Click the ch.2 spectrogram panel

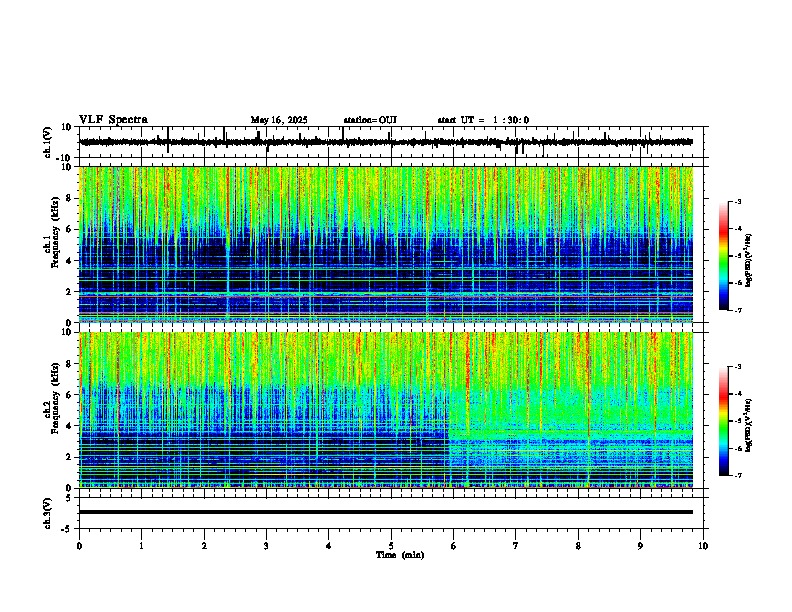386,410
